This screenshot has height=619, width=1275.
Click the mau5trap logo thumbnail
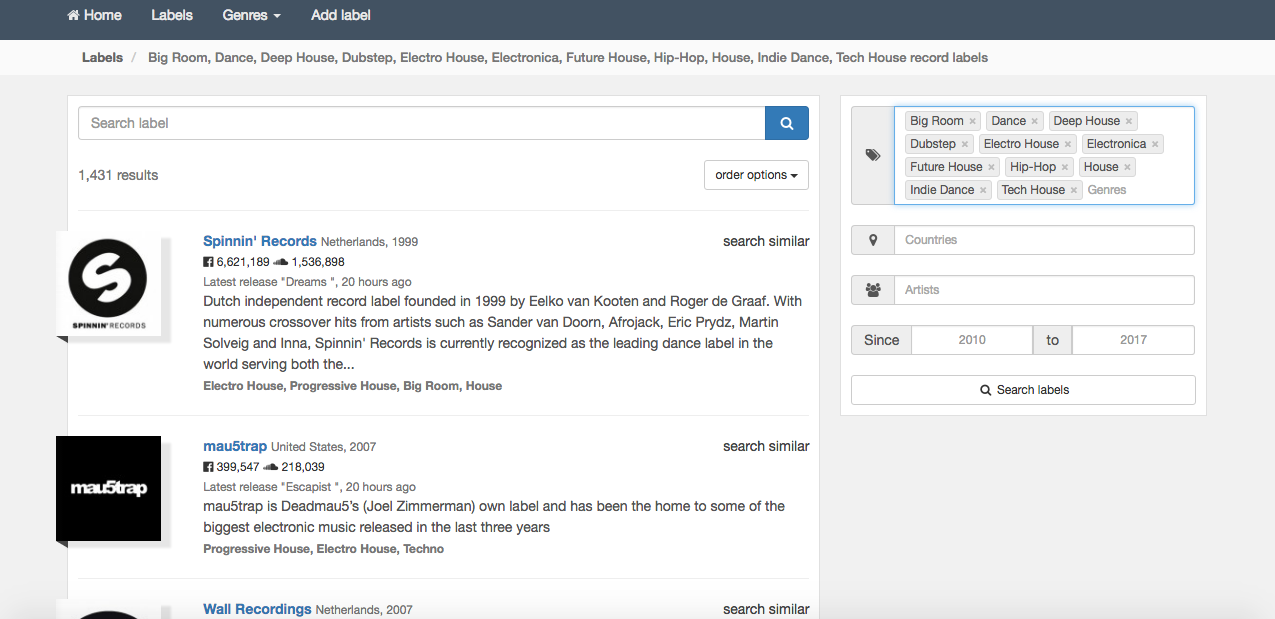click(109, 488)
